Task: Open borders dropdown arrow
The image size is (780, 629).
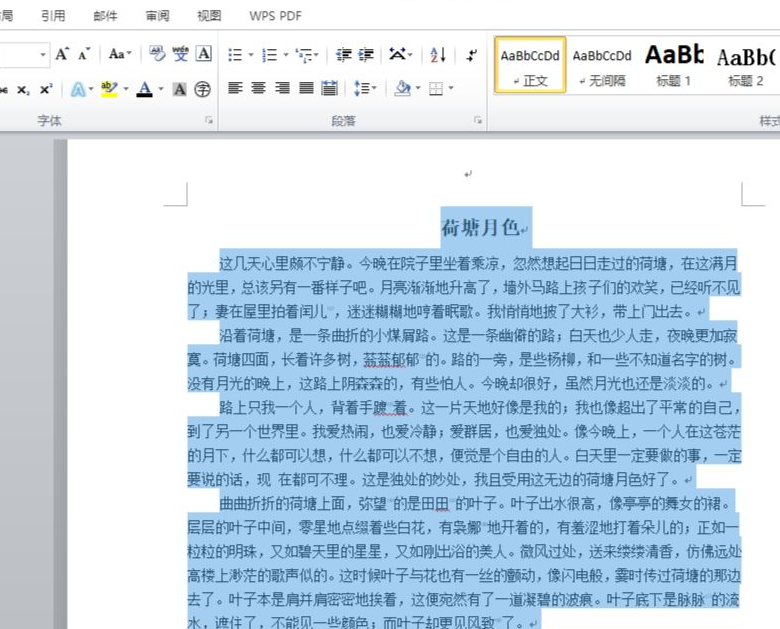Action: 451,88
